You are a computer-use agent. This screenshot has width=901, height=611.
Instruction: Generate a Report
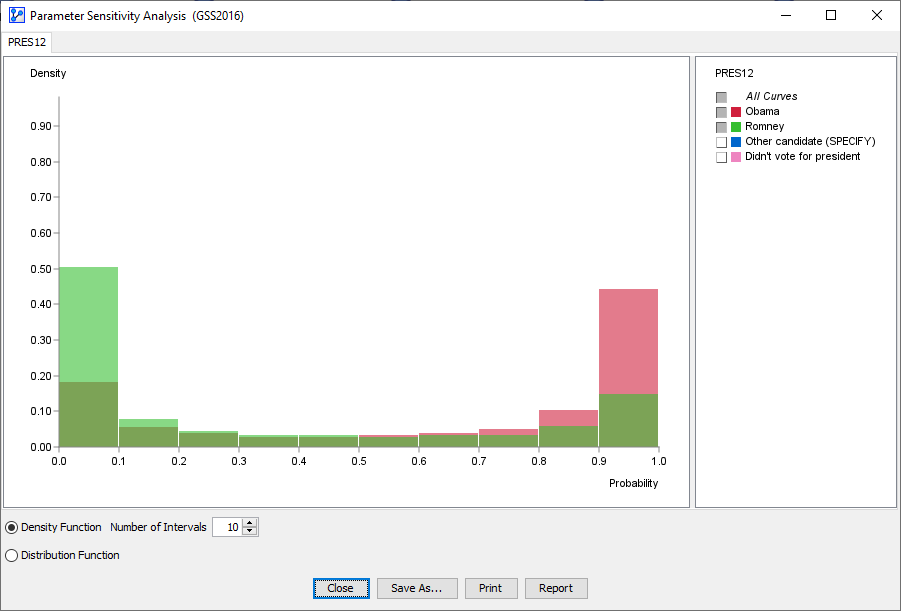pyautogui.click(x=556, y=588)
